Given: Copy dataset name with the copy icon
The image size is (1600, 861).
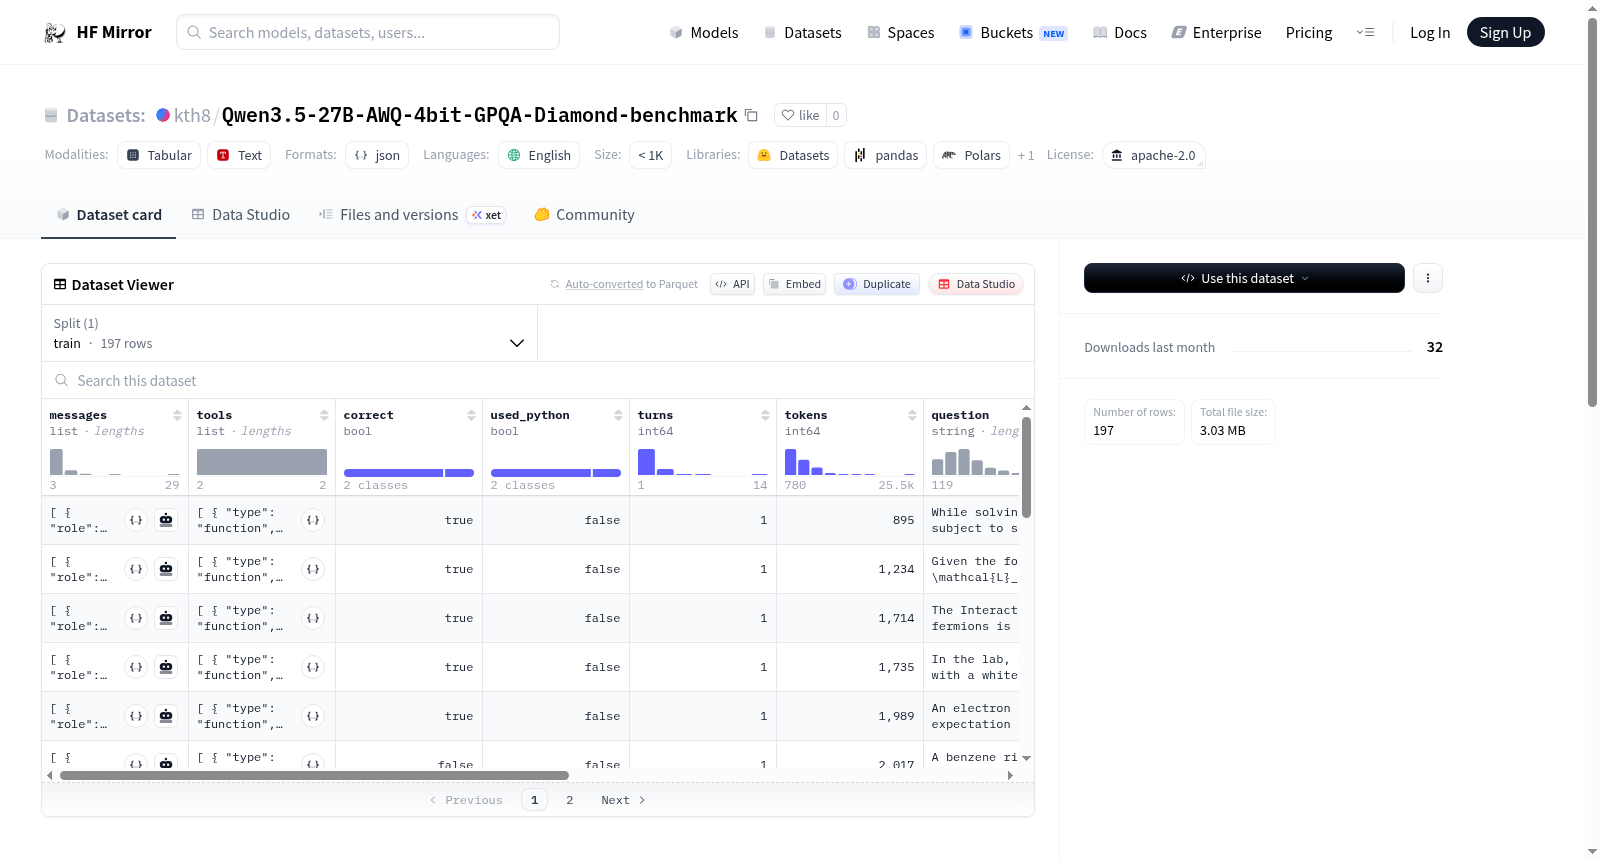Looking at the screenshot, I should tap(751, 115).
